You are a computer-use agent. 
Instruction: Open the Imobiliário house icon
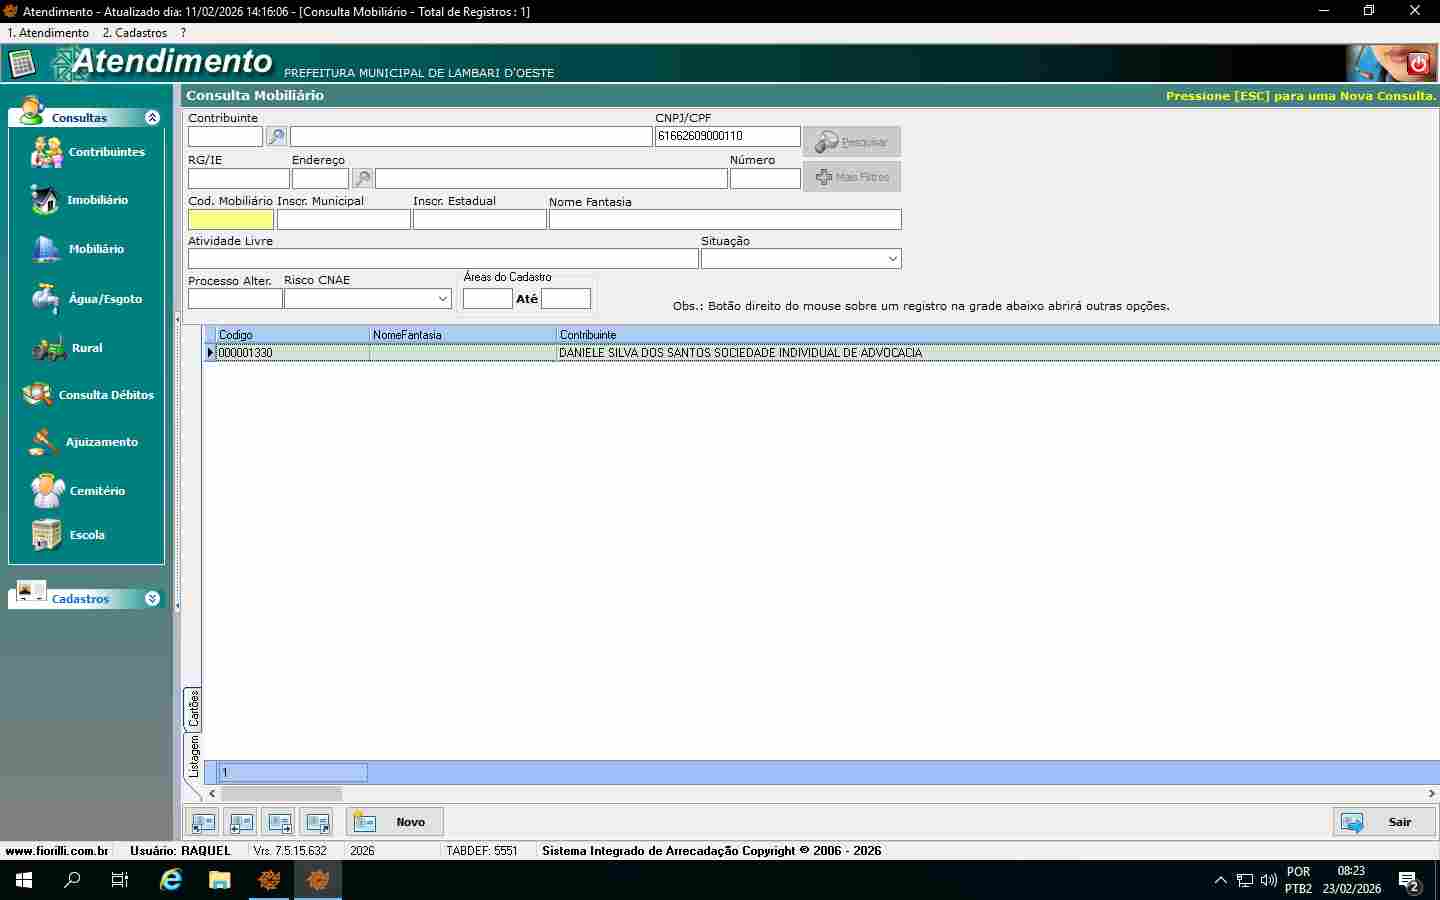45,200
